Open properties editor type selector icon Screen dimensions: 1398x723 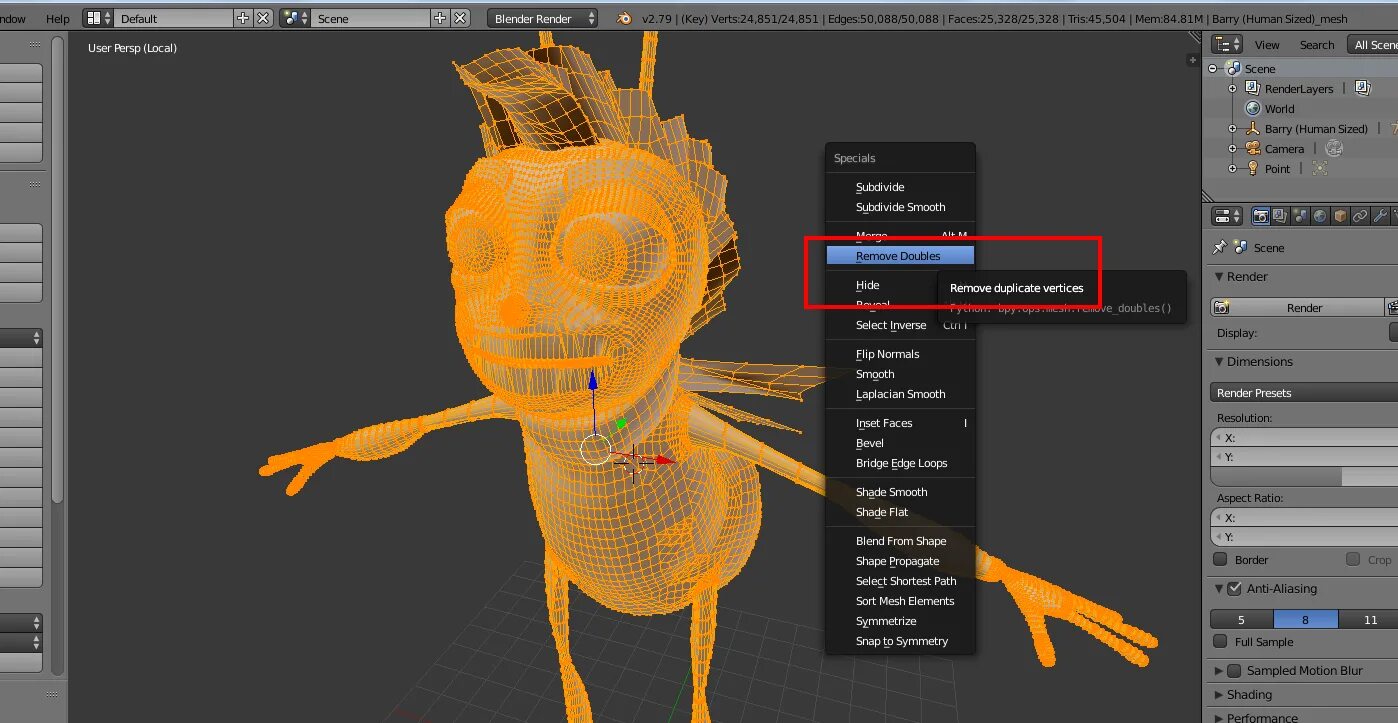1227,216
